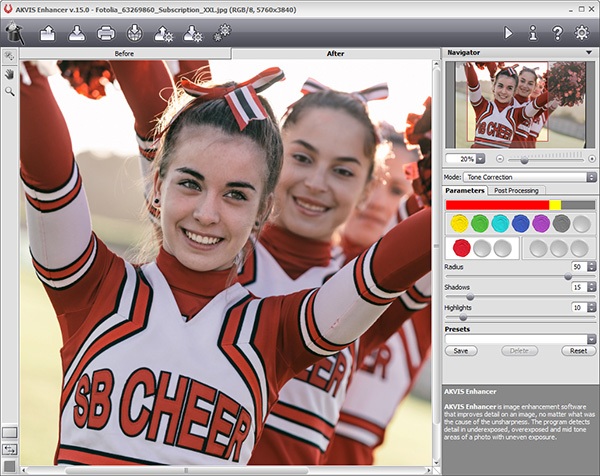
Task: Click the Delete preset button
Action: click(x=519, y=351)
